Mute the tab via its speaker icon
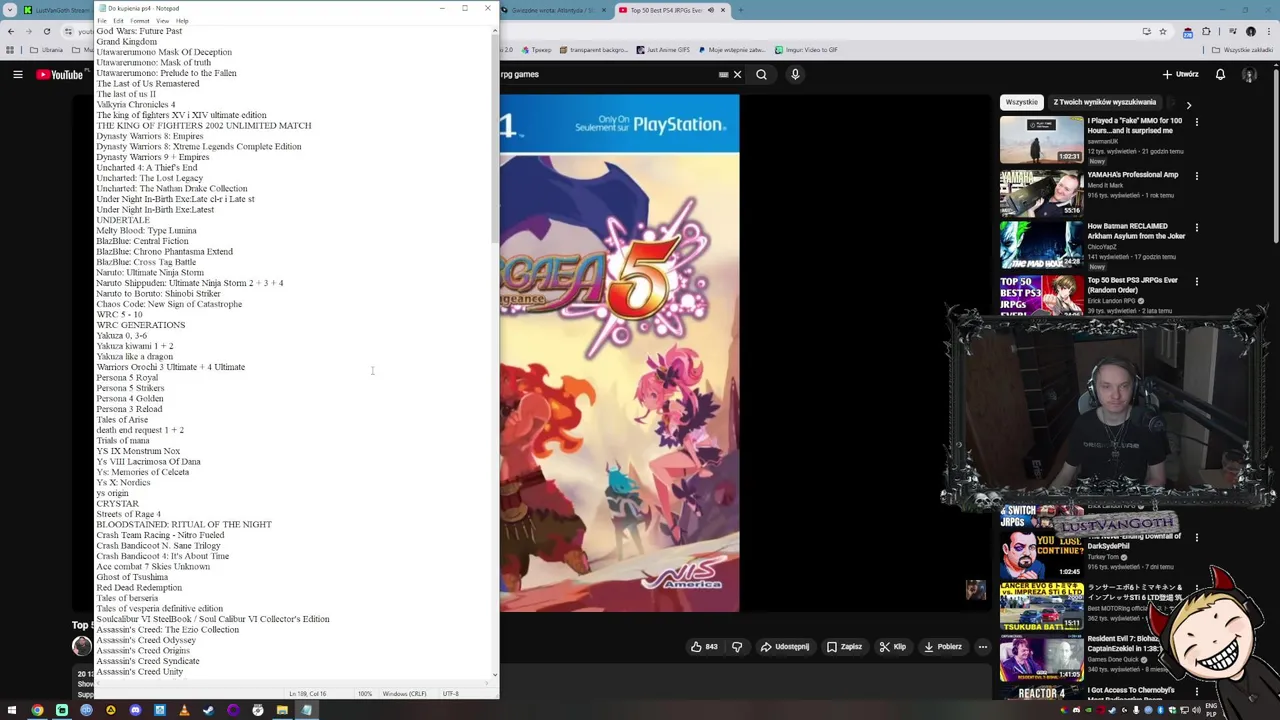This screenshot has height=720, width=1280. (x=711, y=10)
